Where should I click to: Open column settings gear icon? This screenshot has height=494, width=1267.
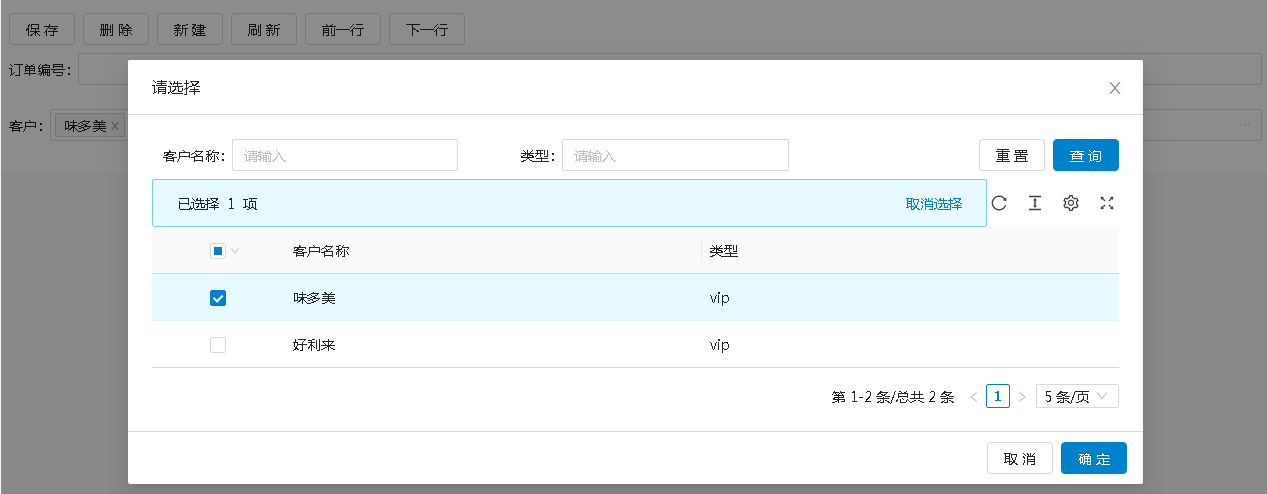coord(1071,203)
